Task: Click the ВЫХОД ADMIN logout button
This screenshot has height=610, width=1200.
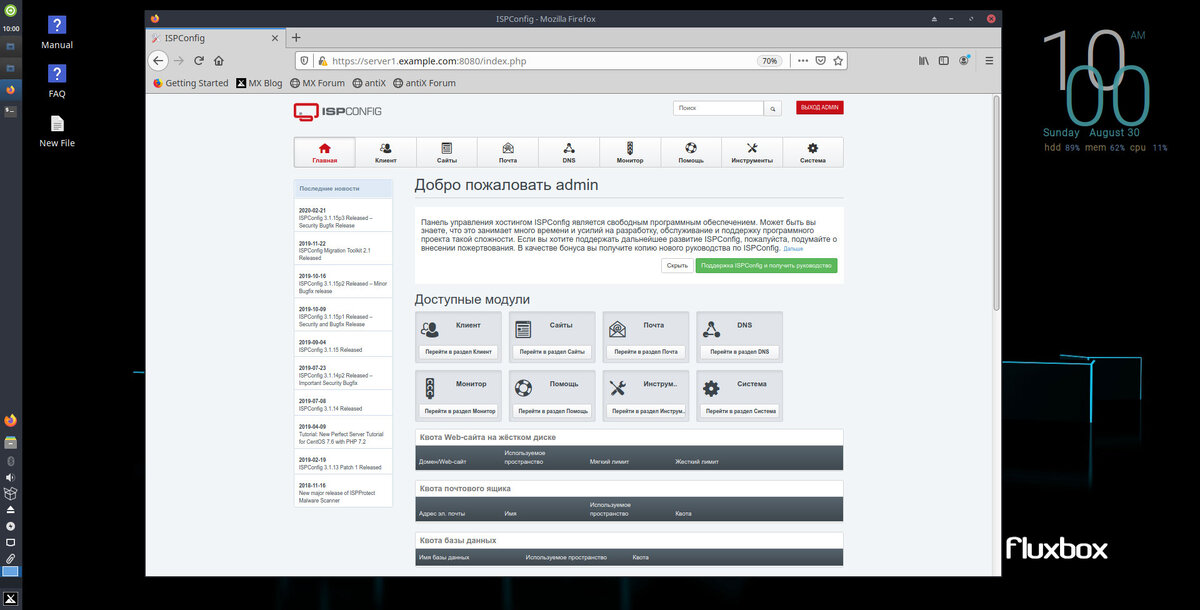Action: (820, 108)
